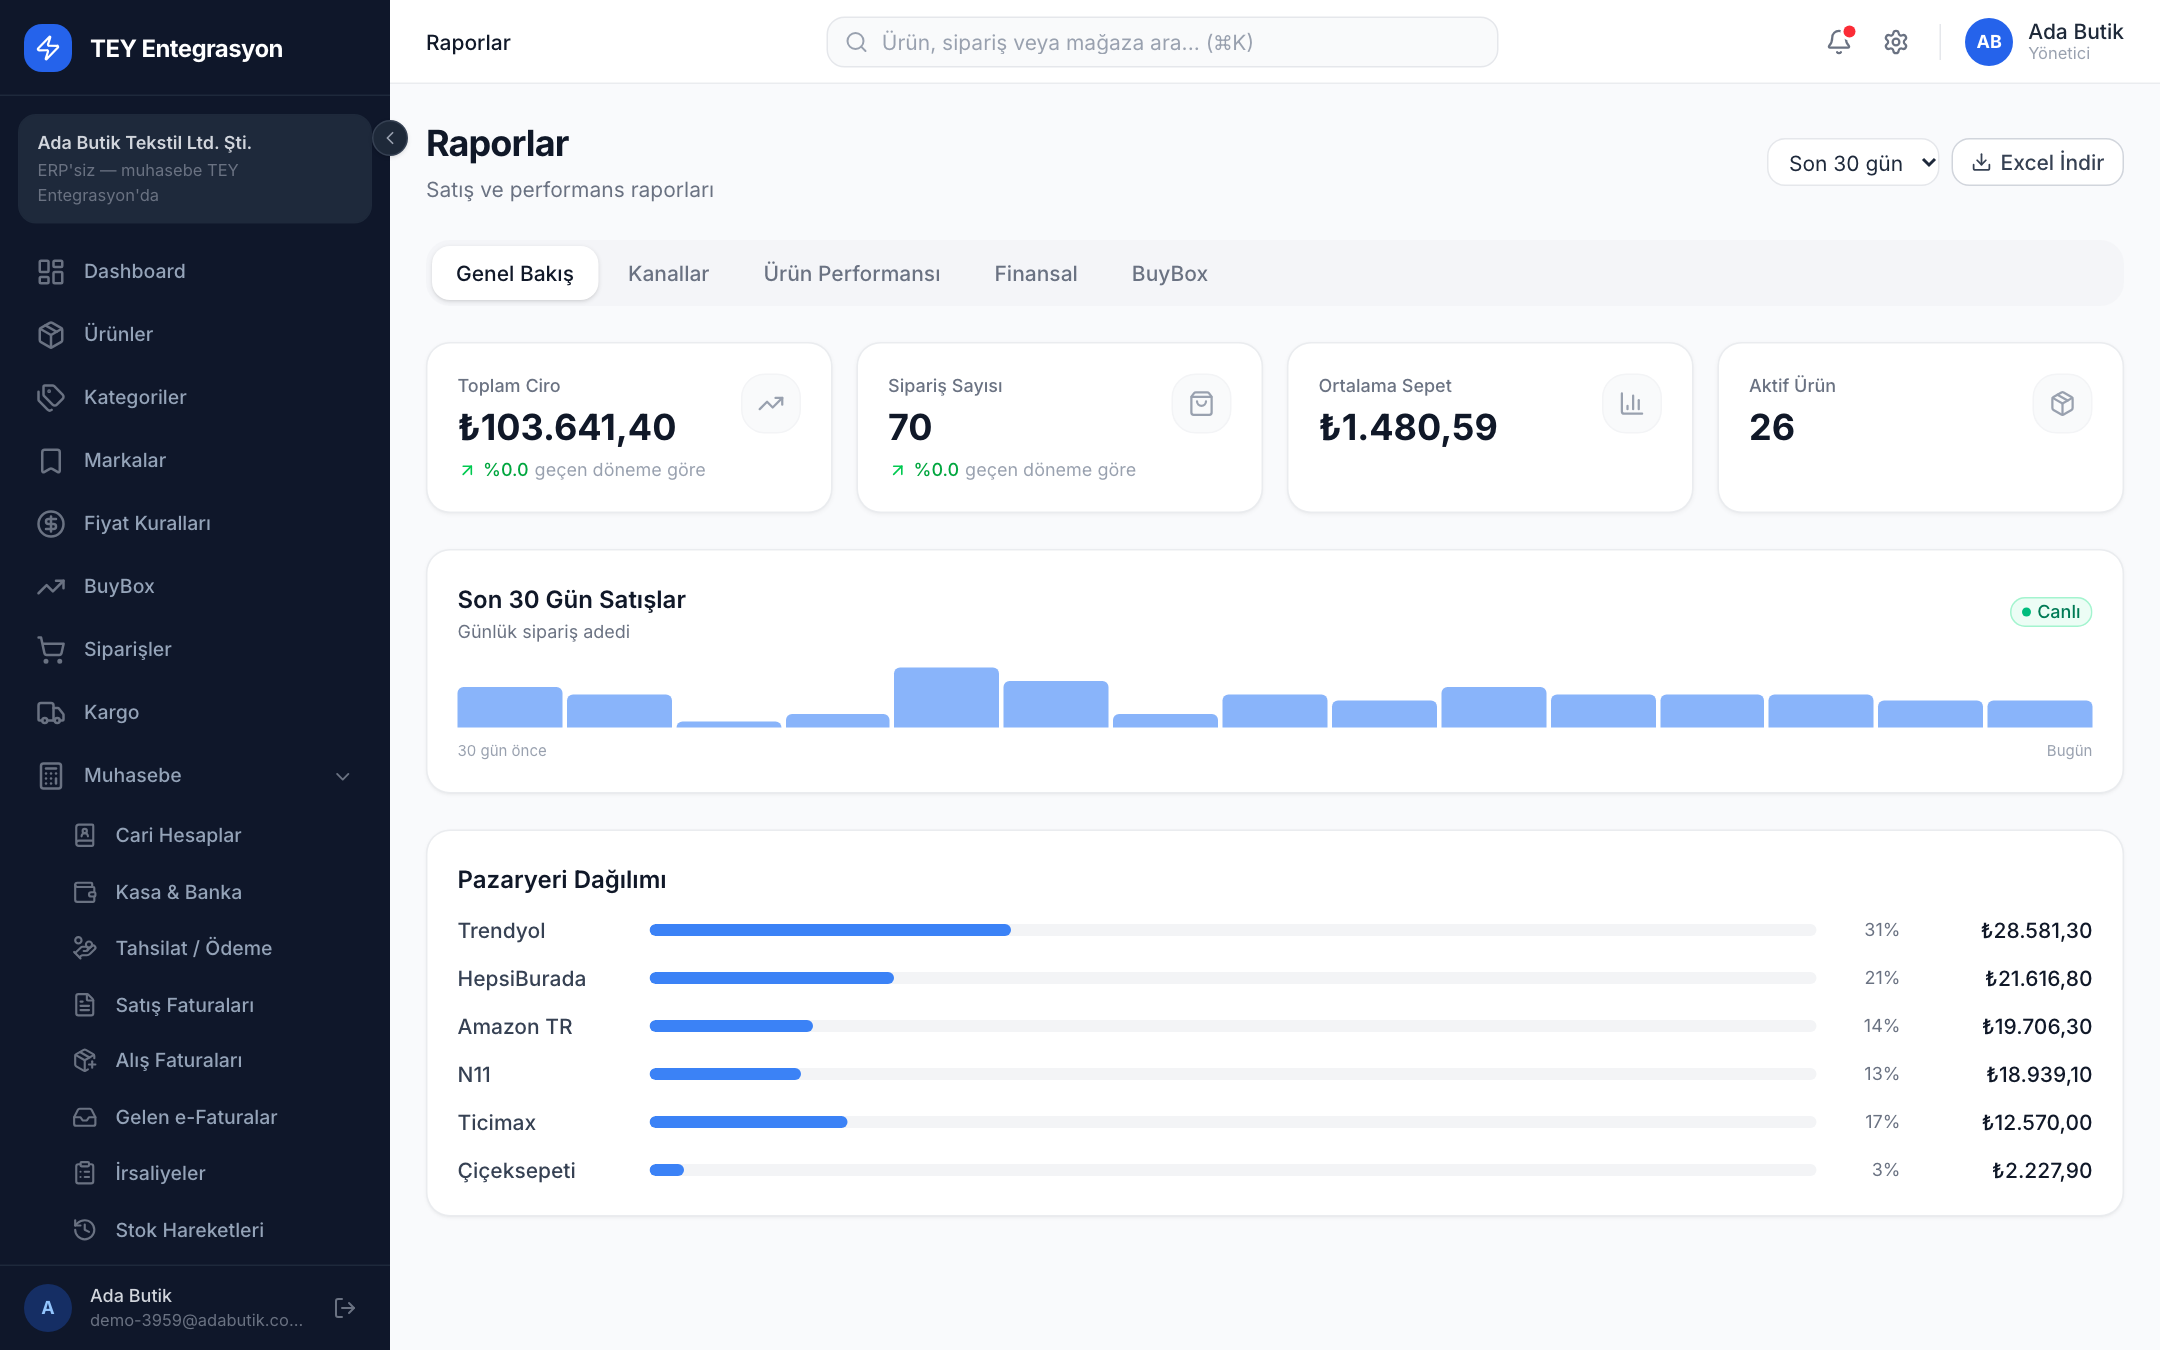The image size is (2160, 1350).
Task: Switch to the Kanallar tab
Action: [x=668, y=274]
